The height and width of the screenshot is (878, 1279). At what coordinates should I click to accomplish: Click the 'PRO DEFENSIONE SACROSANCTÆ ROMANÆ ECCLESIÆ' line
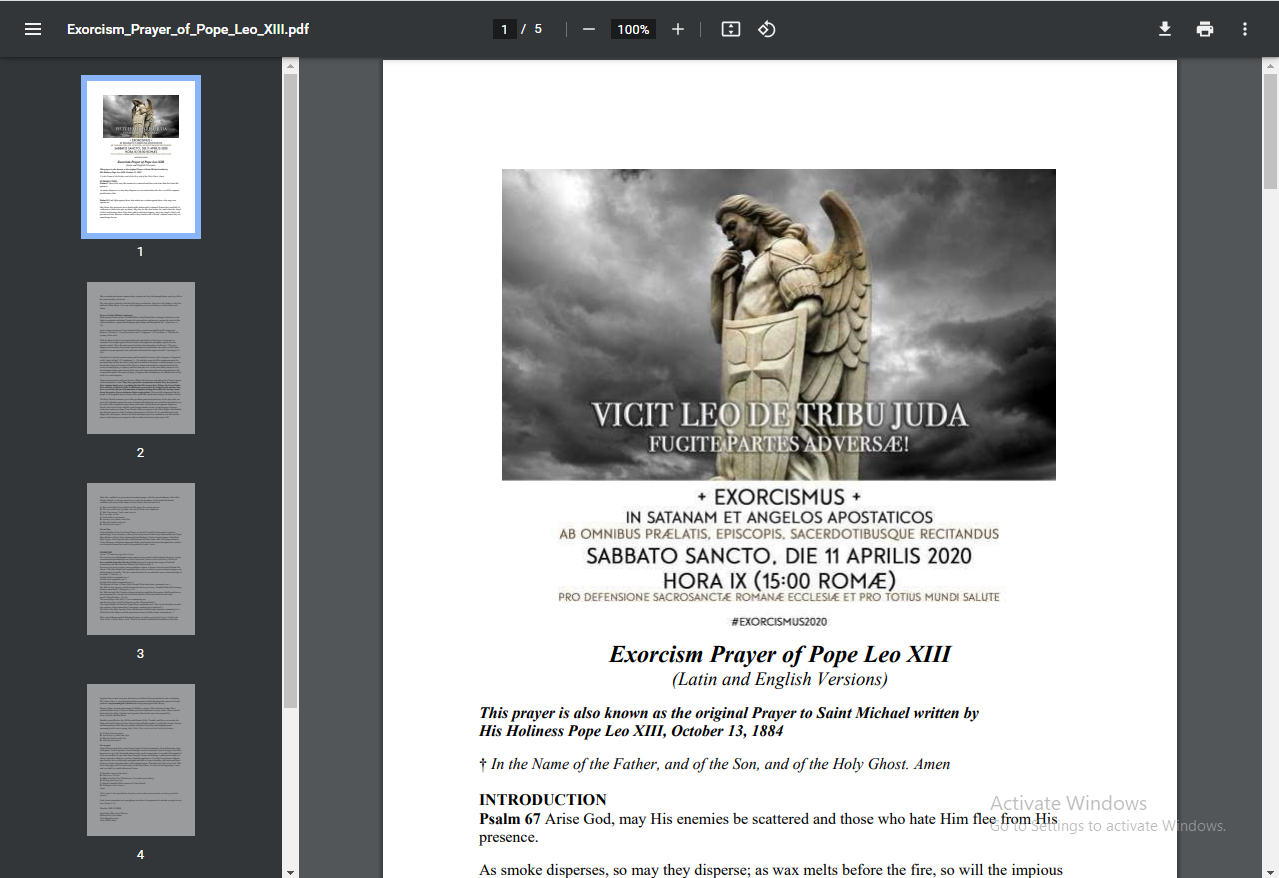pyautogui.click(x=779, y=597)
